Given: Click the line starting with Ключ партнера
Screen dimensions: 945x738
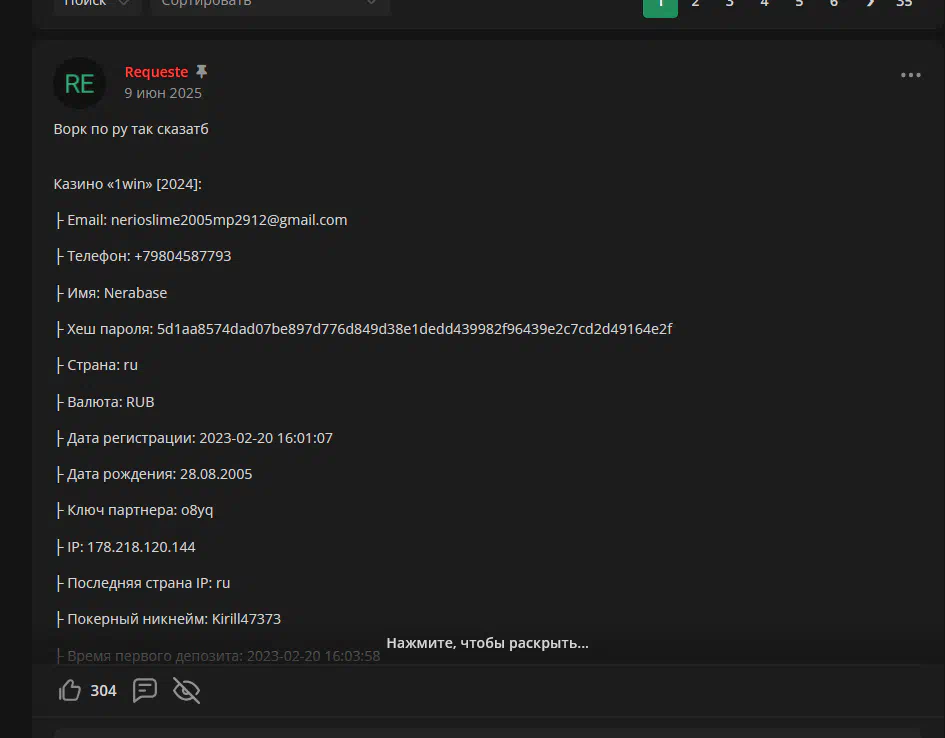Looking at the screenshot, I should pyautogui.click(x=134, y=510).
